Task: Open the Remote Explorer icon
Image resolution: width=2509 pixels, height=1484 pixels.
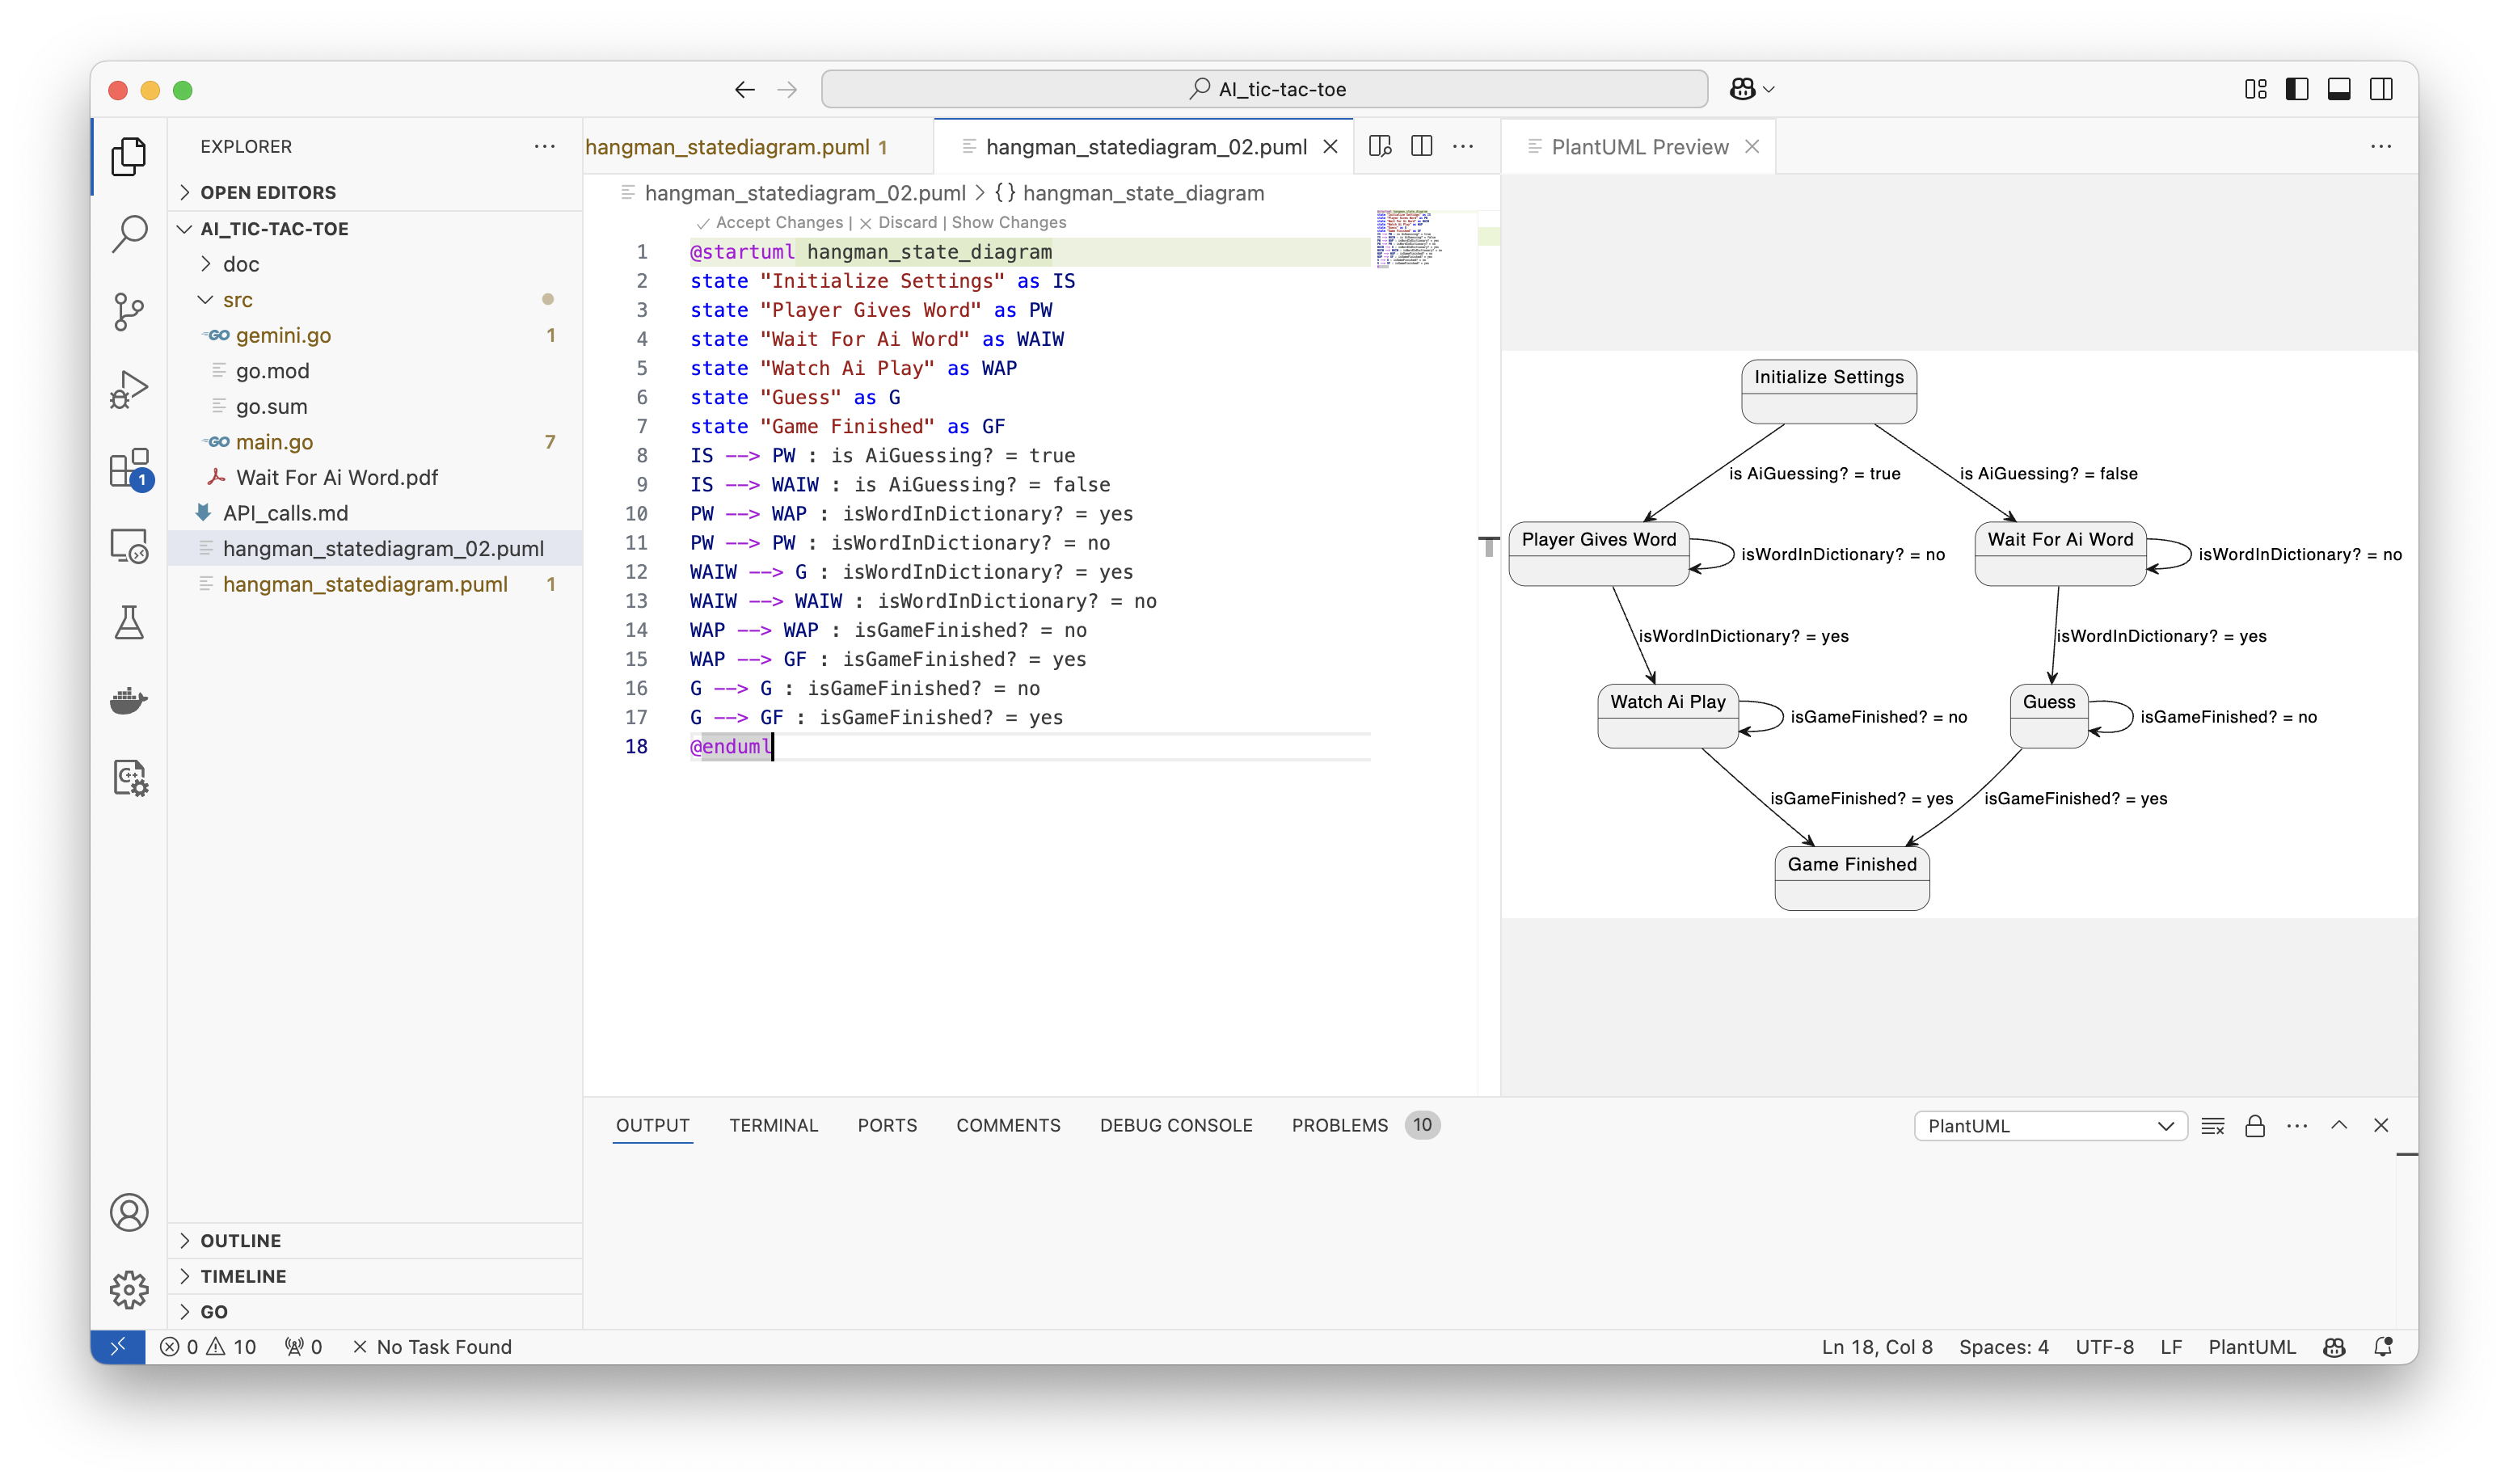Action: (129, 546)
